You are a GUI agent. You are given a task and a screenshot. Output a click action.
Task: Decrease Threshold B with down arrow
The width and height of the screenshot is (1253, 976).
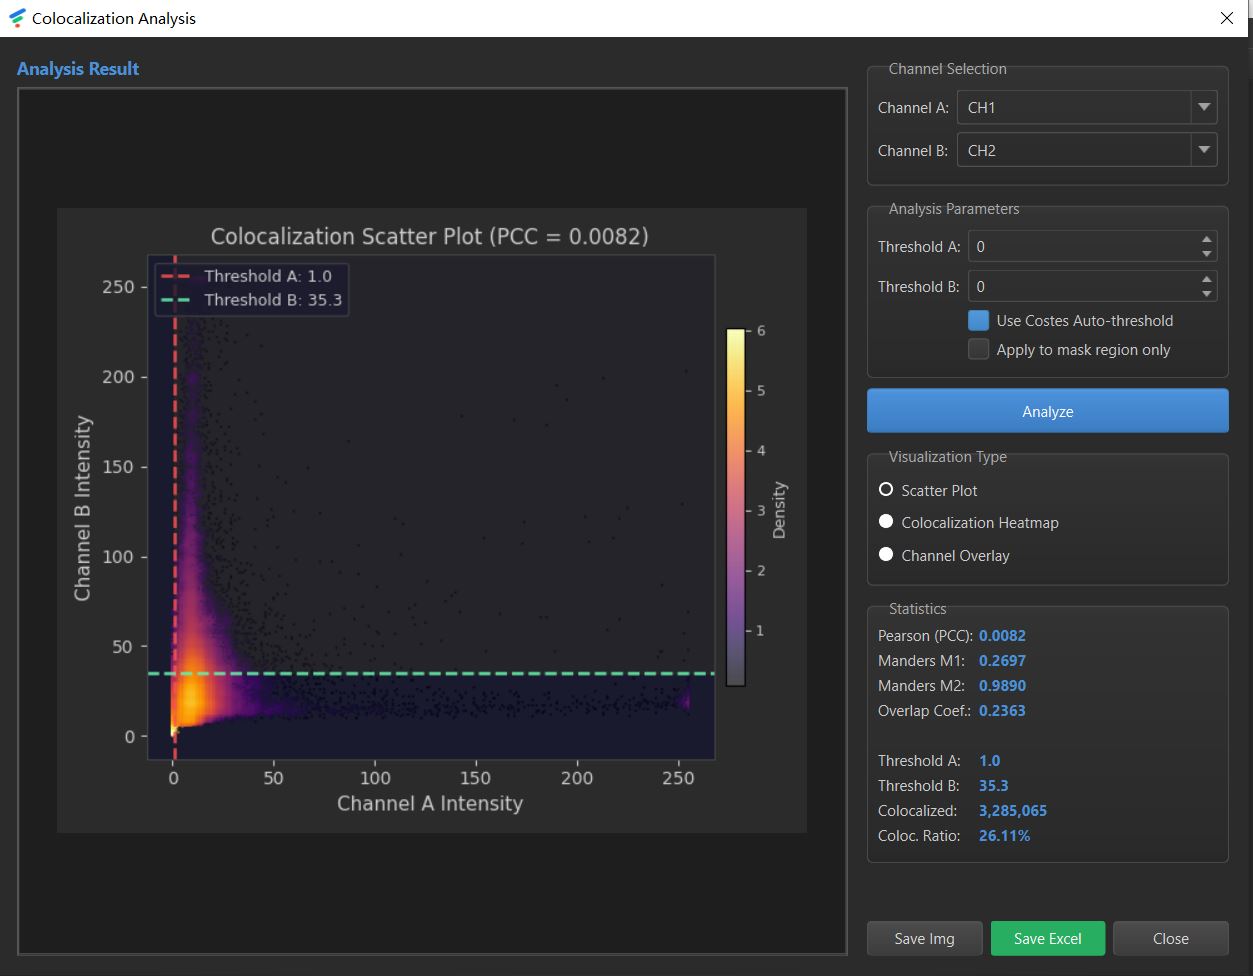(x=1207, y=294)
